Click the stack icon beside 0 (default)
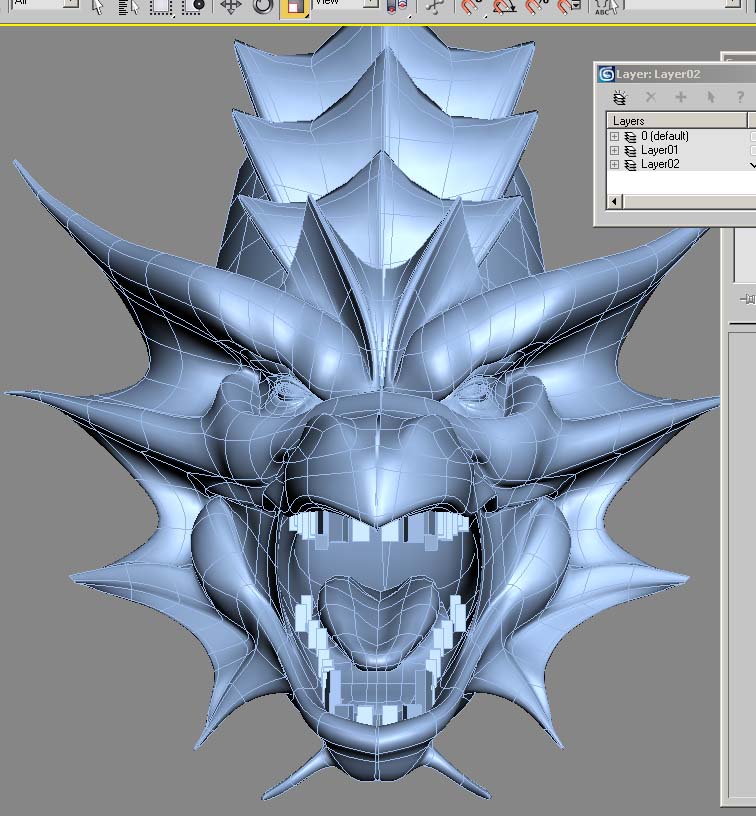756x816 pixels. click(630, 136)
